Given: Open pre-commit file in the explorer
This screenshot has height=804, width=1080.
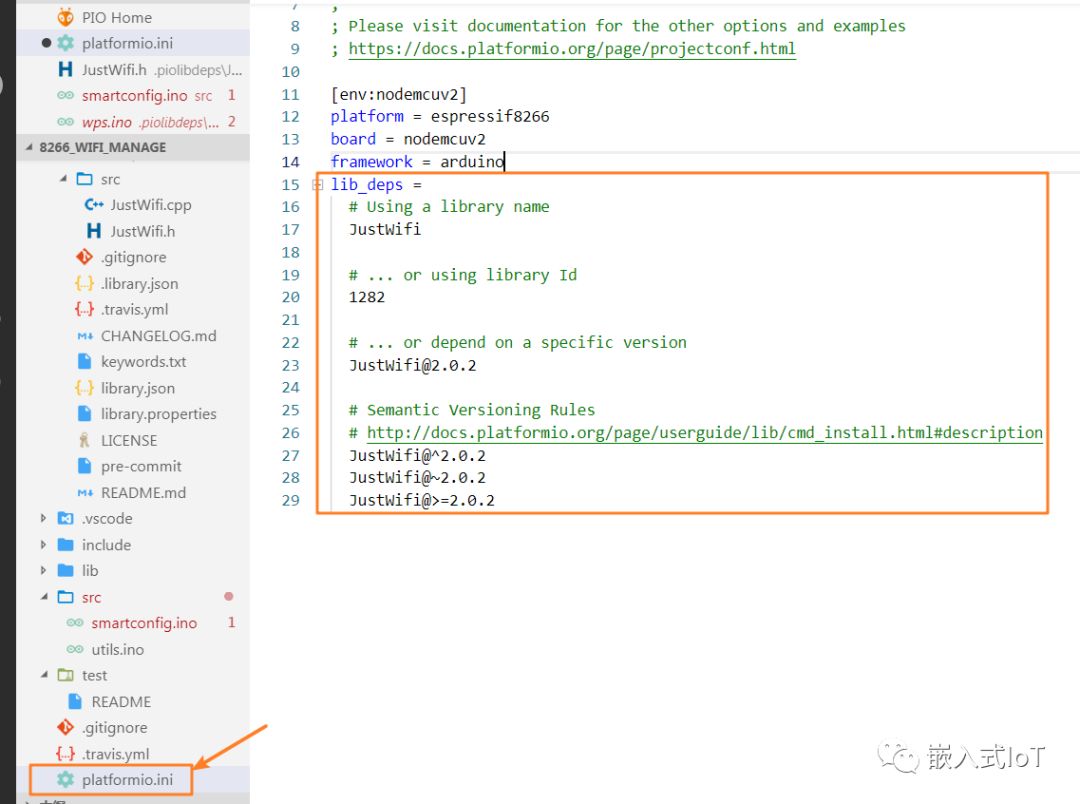Looking at the screenshot, I should 141,466.
